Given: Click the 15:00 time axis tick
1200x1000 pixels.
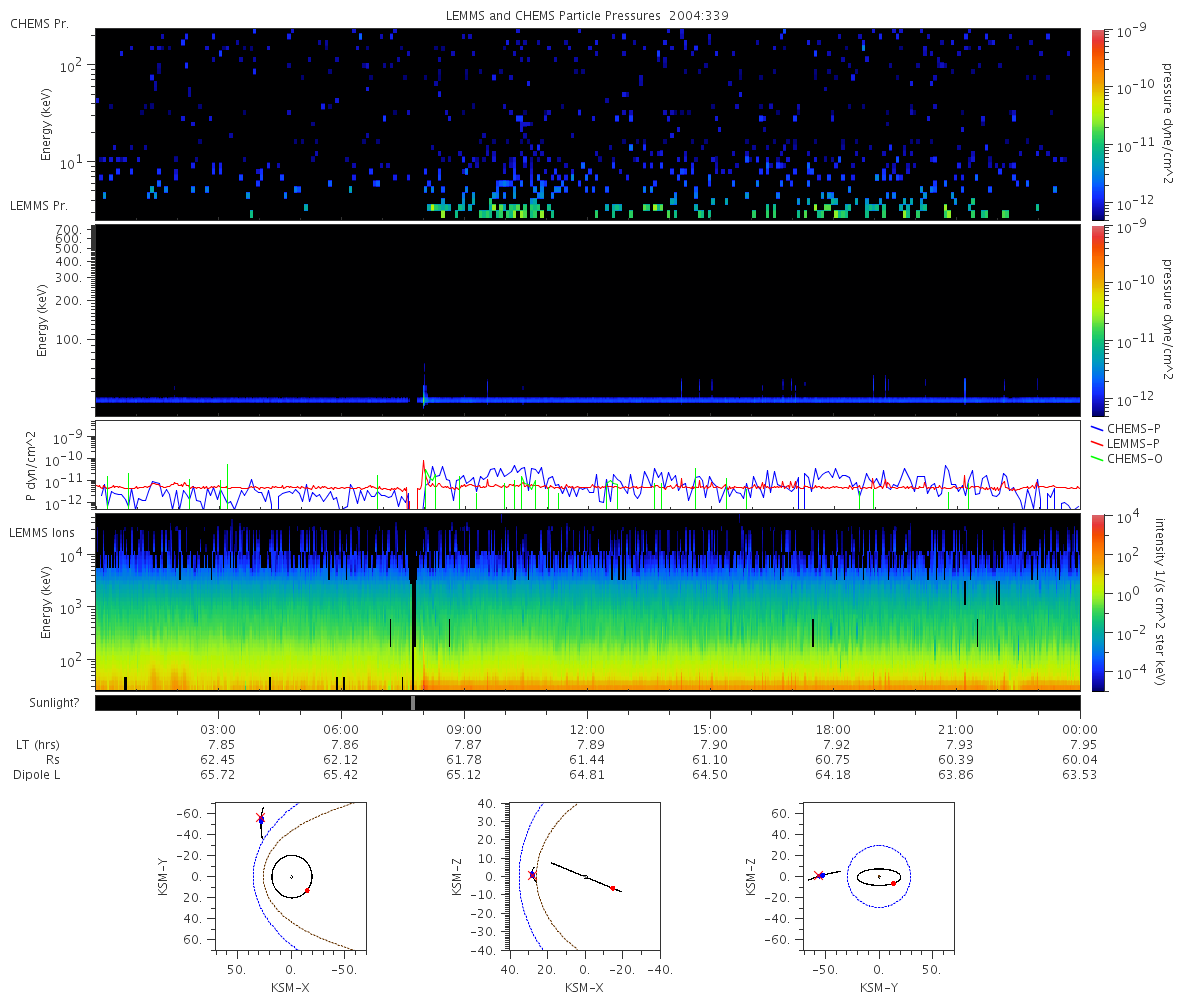Looking at the screenshot, I should pyautogui.click(x=710, y=729).
